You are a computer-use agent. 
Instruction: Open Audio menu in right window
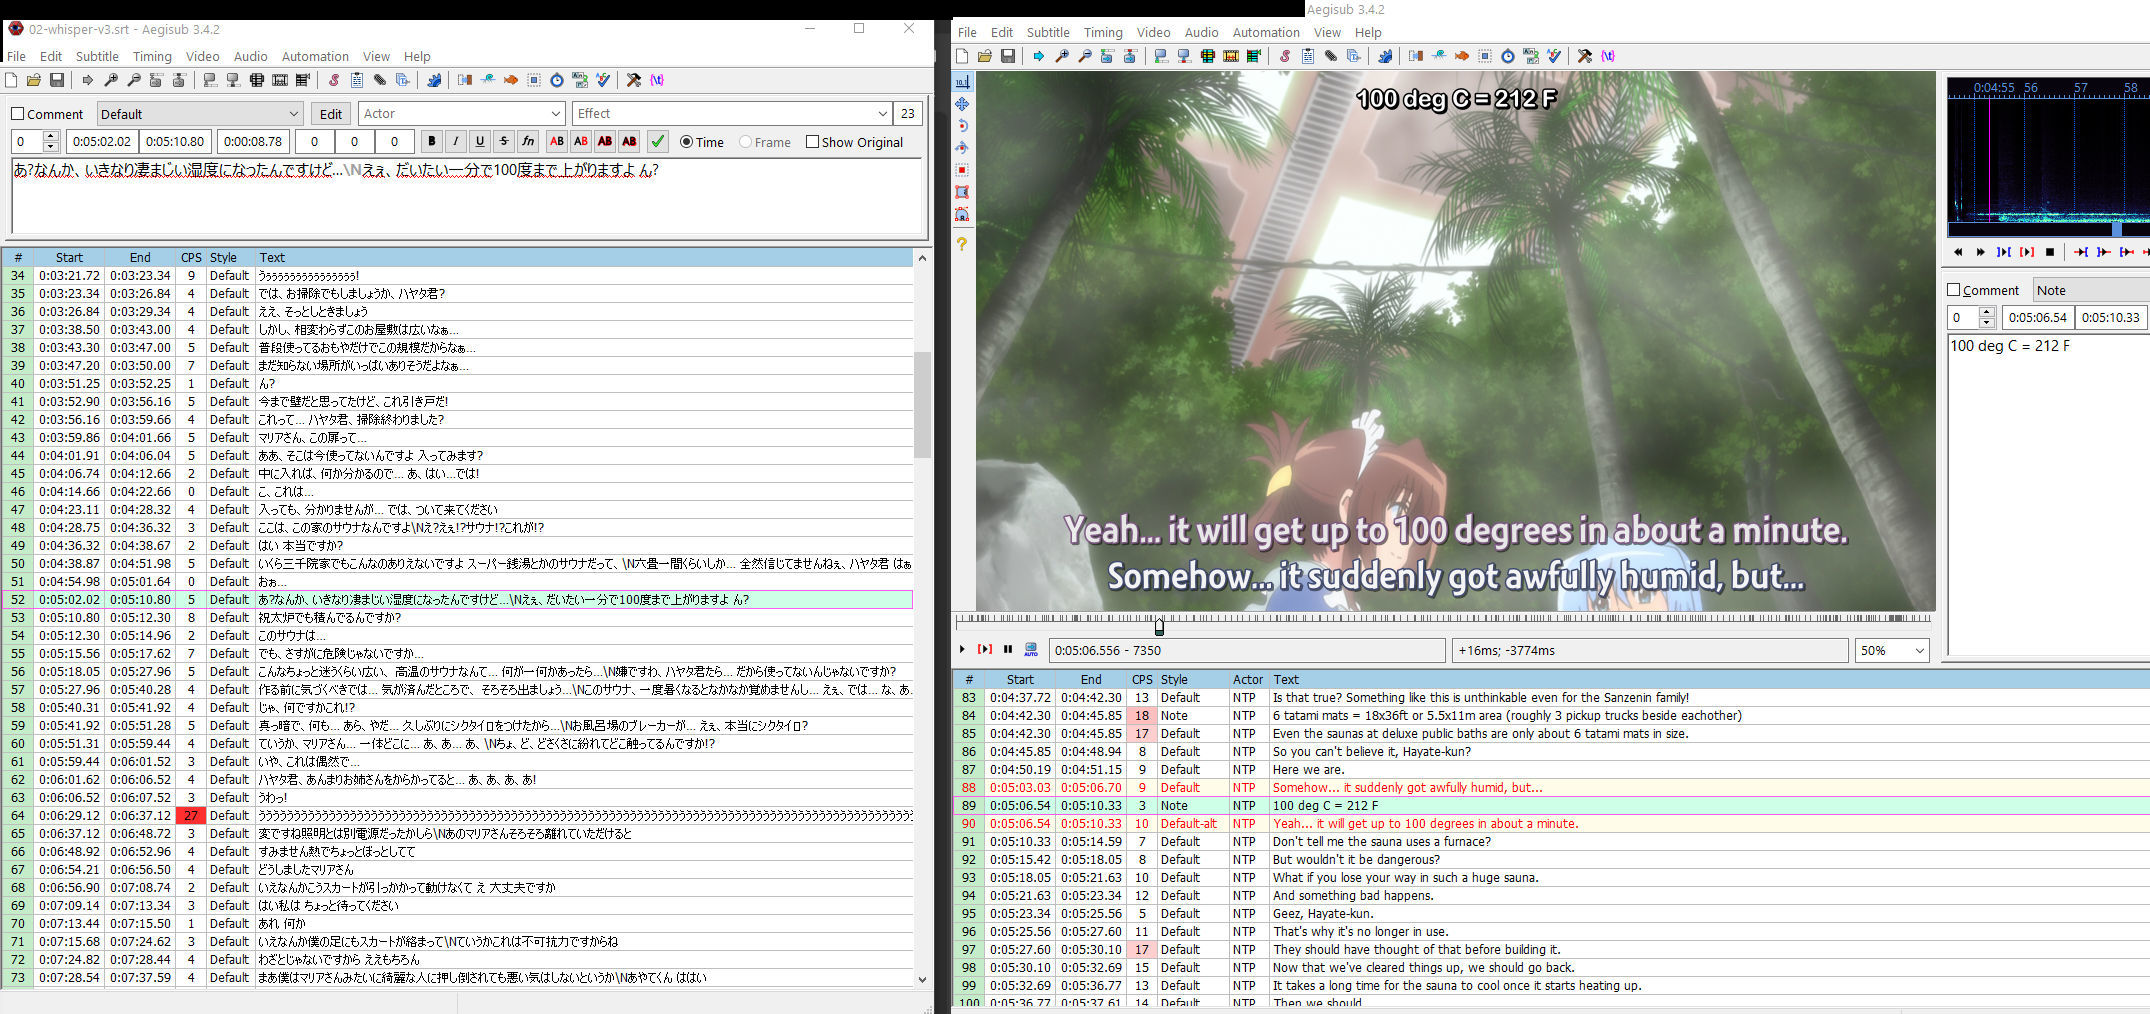(1201, 32)
